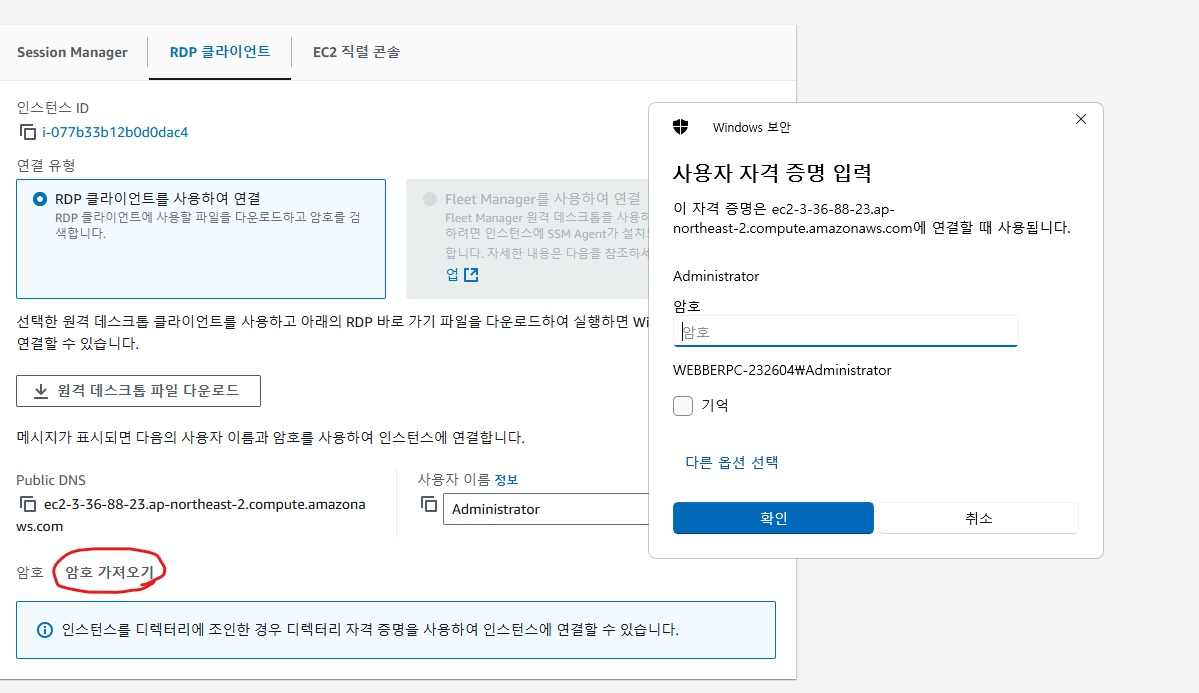1199x693 pixels.
Task: Copy the instance ID with copy icon
Action: point(28,132)
